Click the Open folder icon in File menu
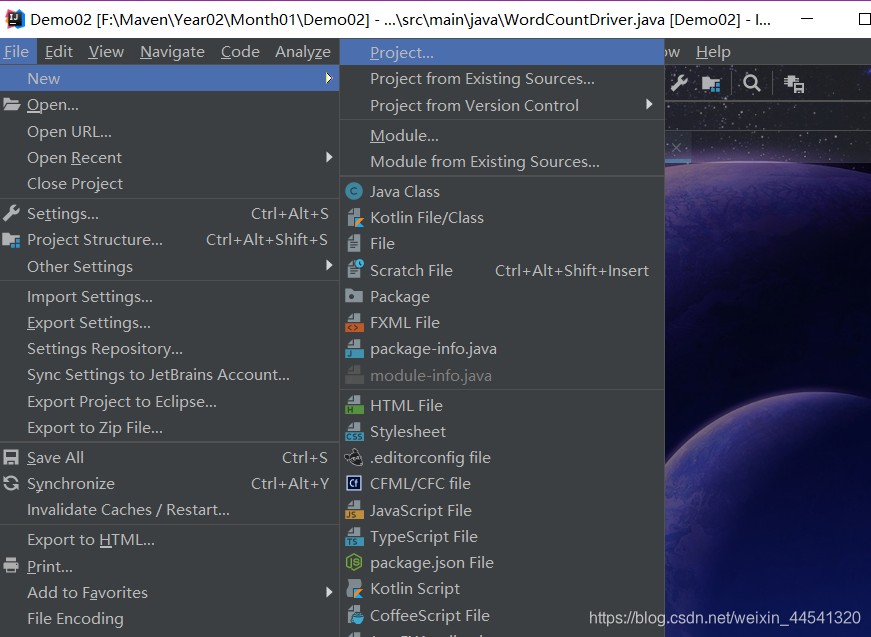Viewport: 871px width, 637px height. click(x=11, y=104)
